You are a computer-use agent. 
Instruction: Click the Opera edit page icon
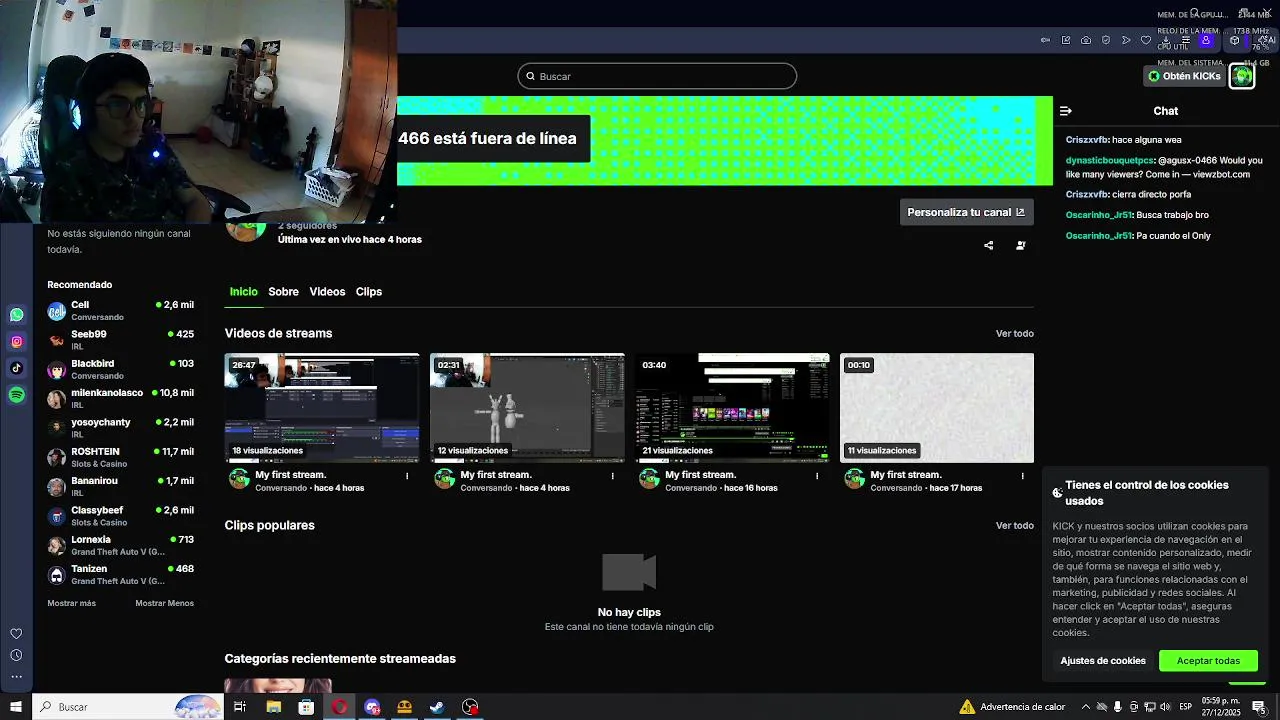pos(1066,40)
